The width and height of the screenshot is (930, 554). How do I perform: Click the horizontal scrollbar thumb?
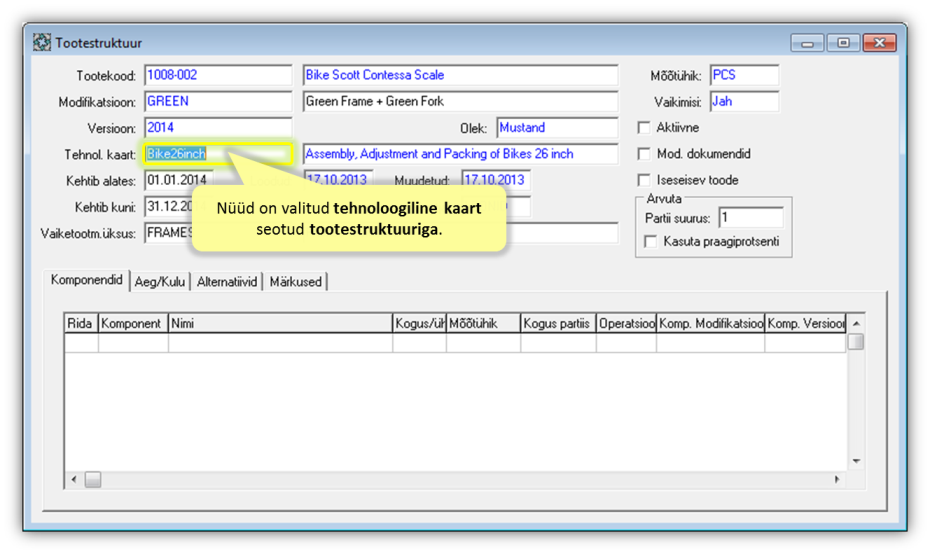93,479
